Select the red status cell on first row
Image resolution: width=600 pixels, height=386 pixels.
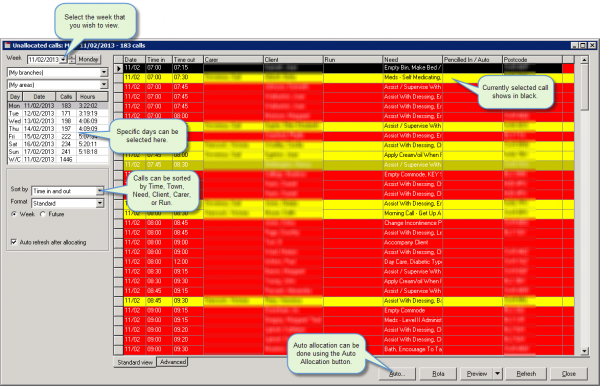(568, 68)
